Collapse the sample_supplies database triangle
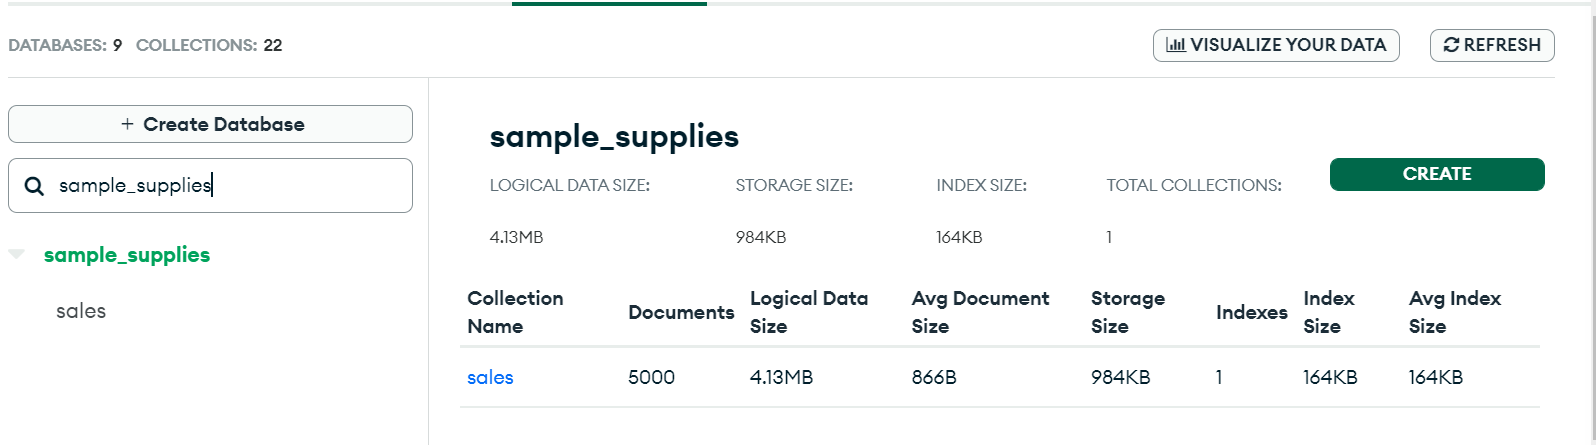 (x=16, y=255)
